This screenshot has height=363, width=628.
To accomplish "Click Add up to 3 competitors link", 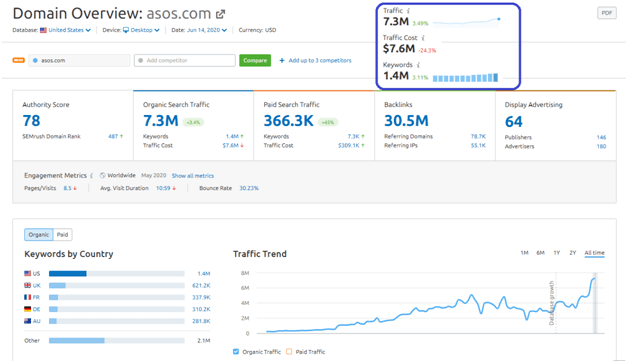I will [320, 60].
